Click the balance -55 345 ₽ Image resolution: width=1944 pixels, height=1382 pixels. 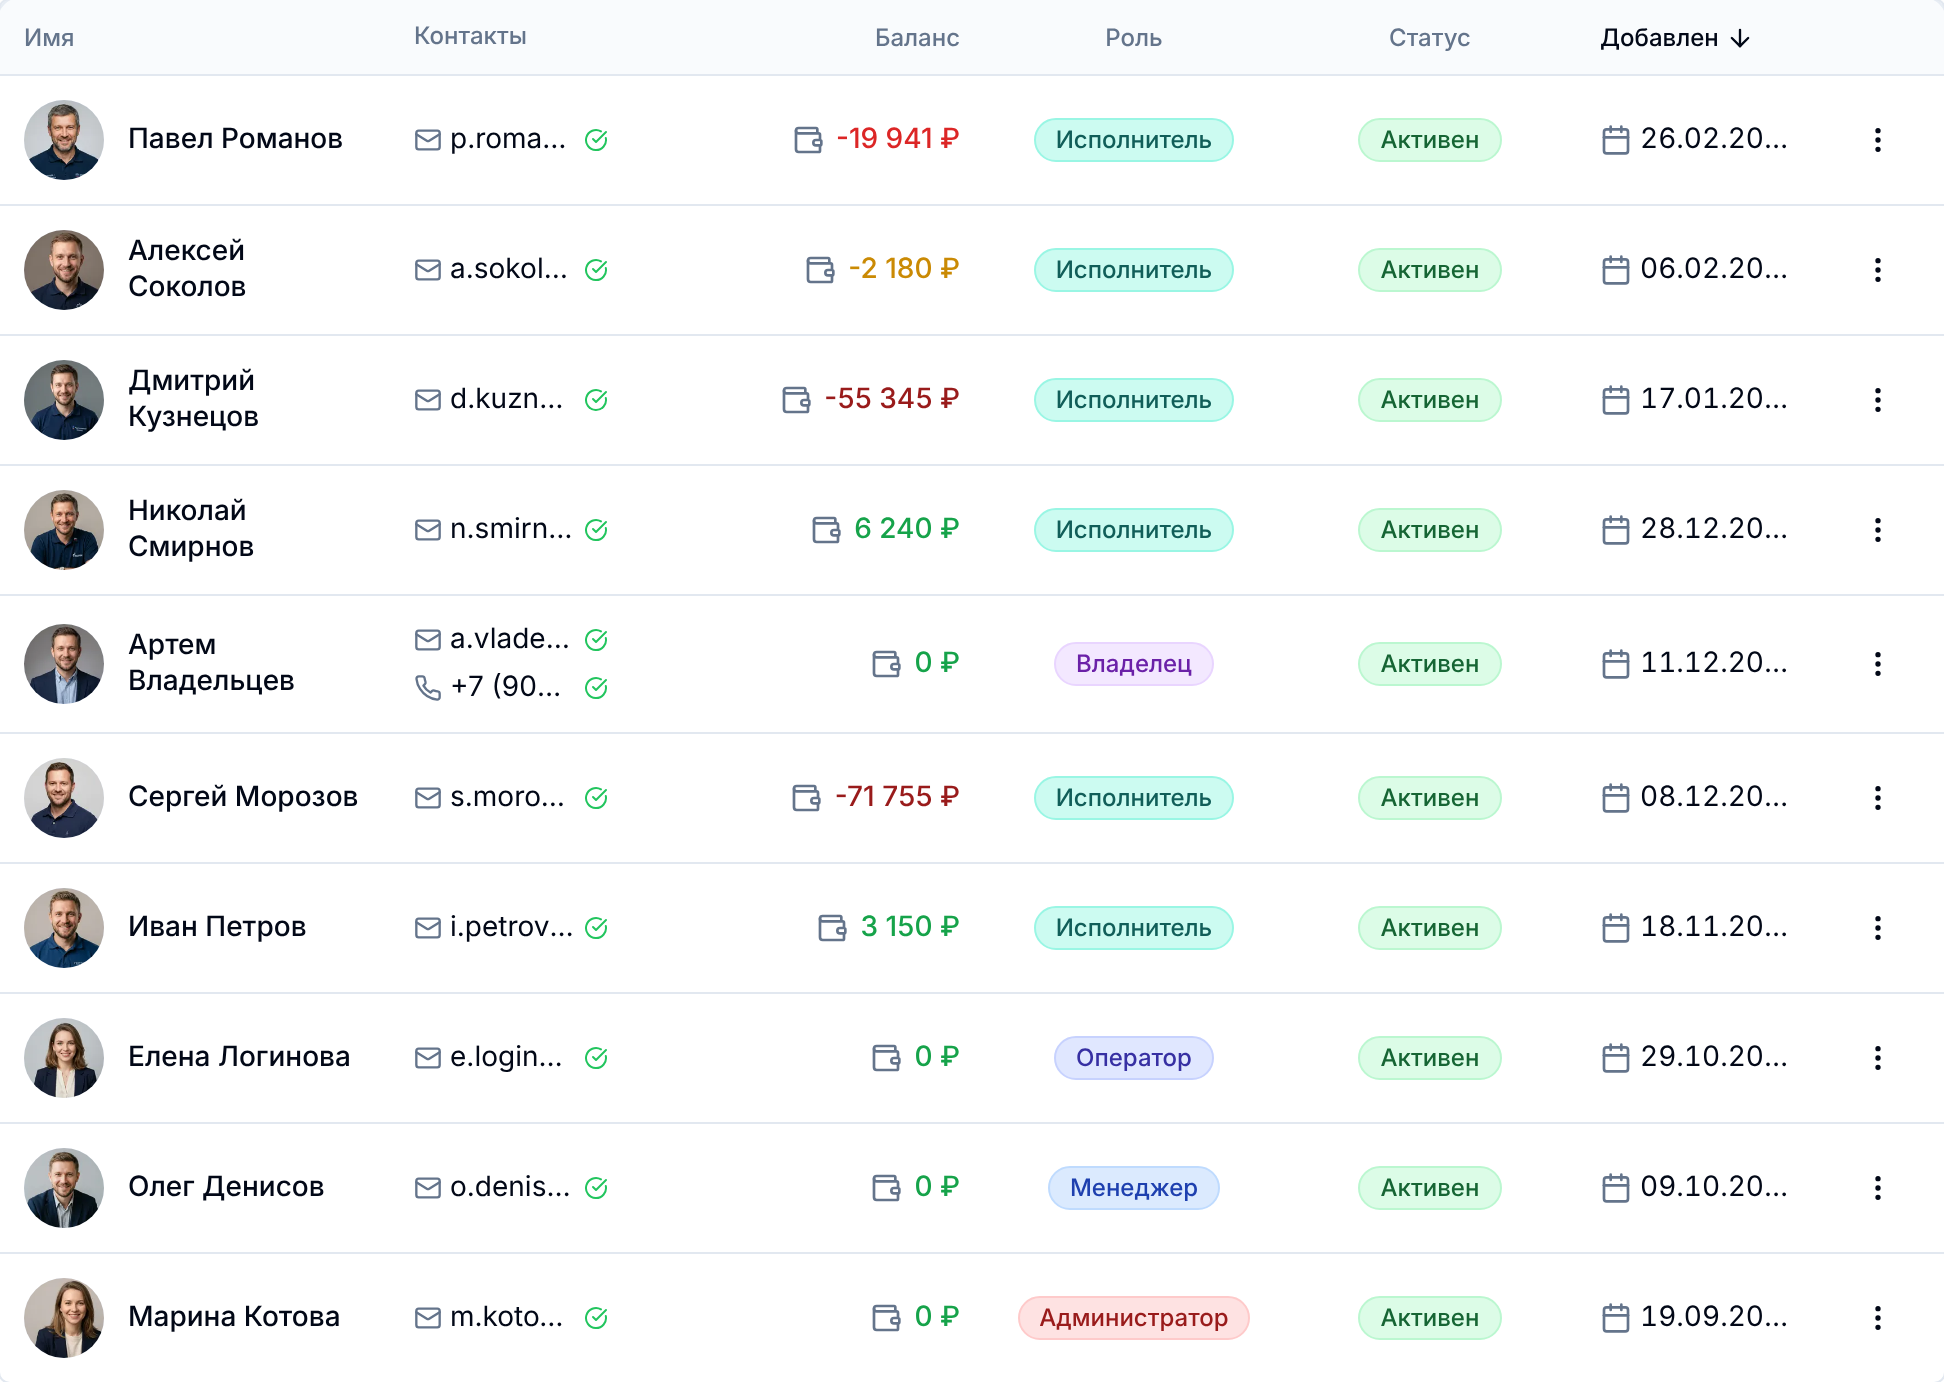pyautogui.click(x=892, y=399)
